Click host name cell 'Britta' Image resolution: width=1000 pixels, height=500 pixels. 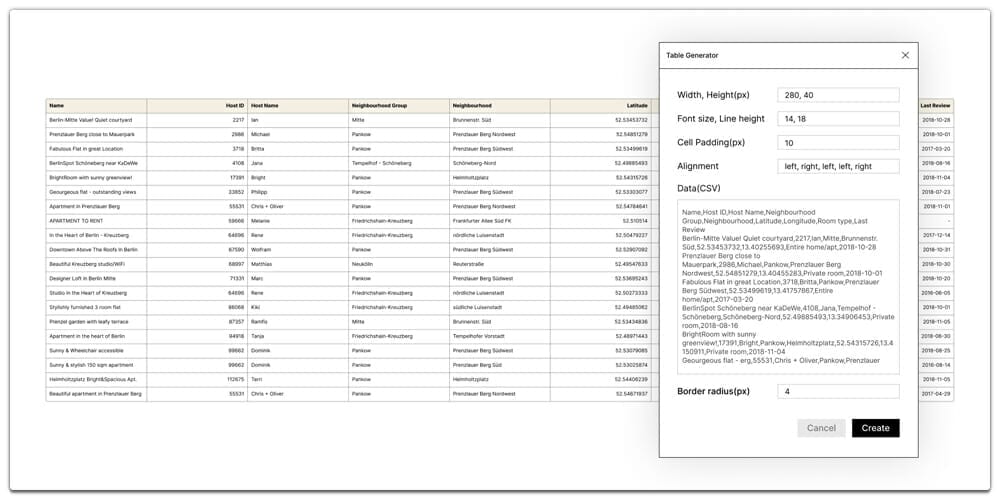click(298, 149)
